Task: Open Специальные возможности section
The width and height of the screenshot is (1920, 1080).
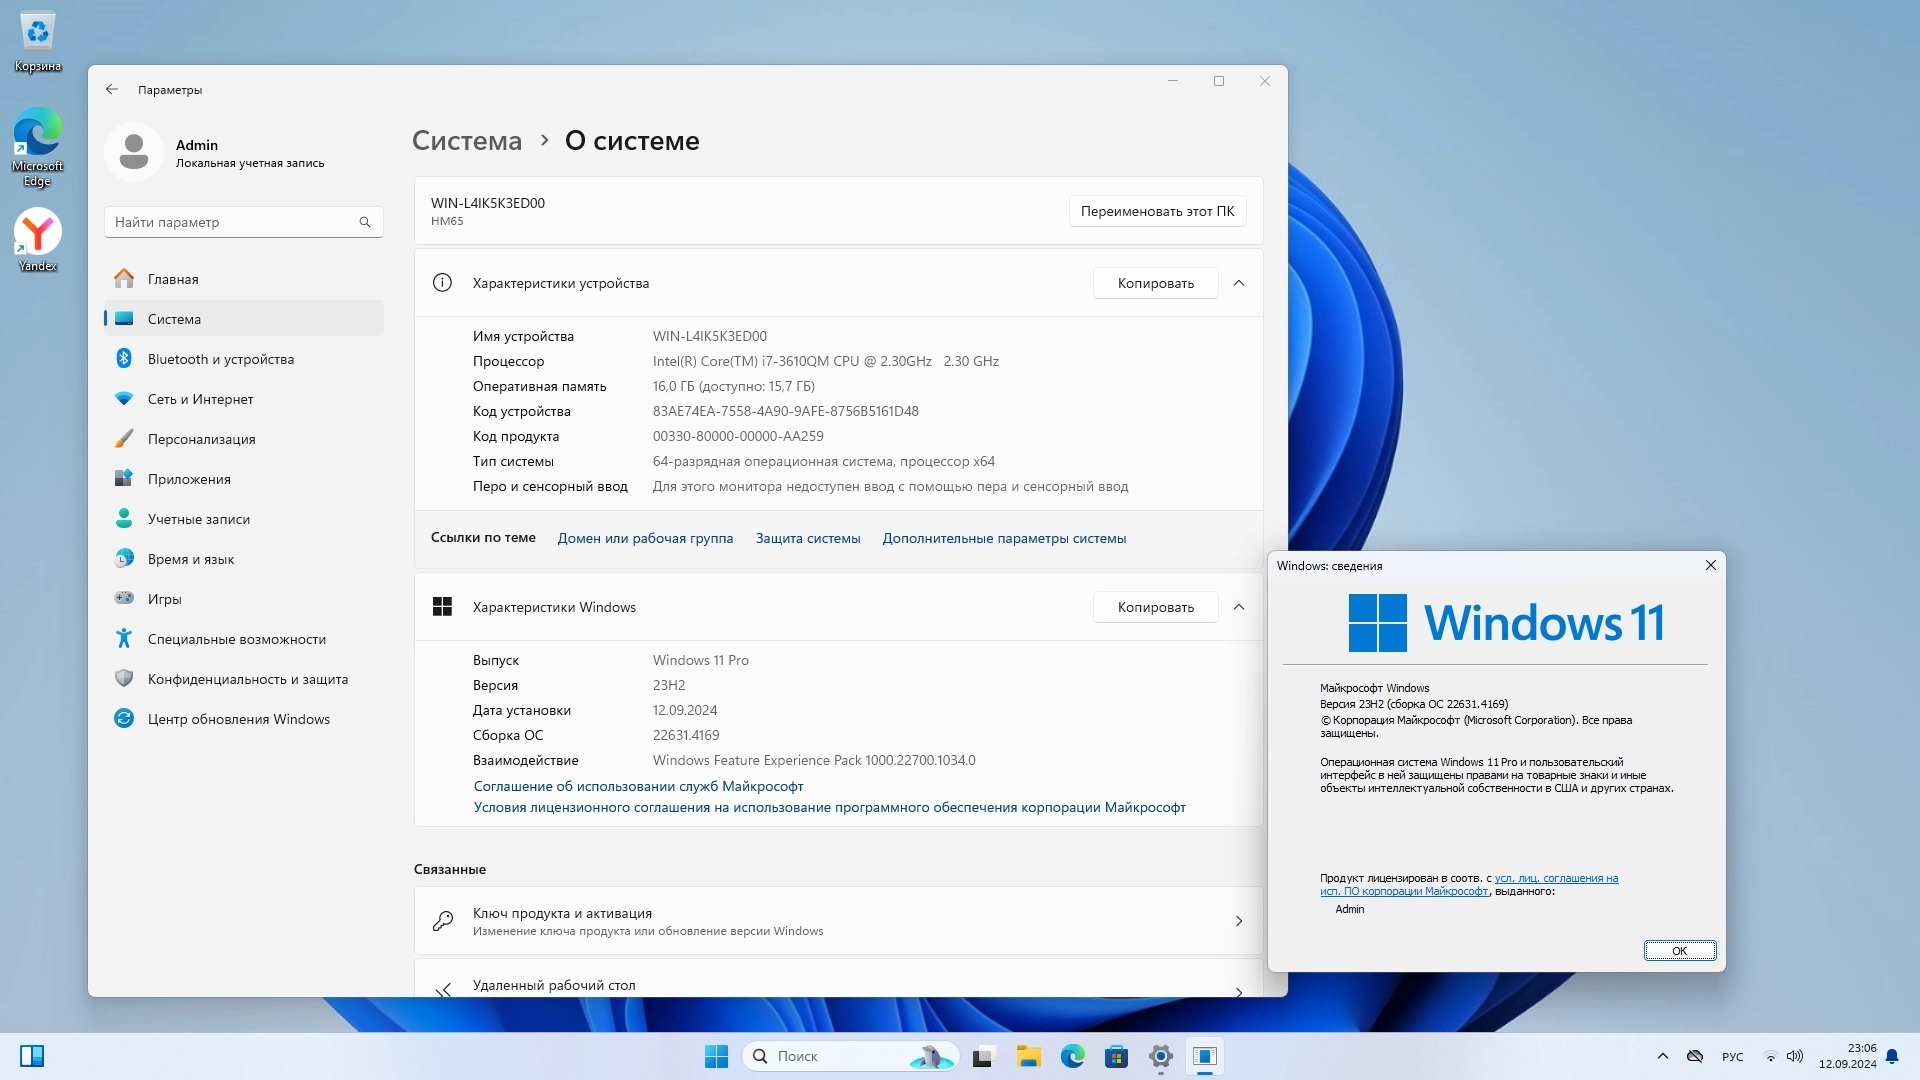Action: click(236, 639)
